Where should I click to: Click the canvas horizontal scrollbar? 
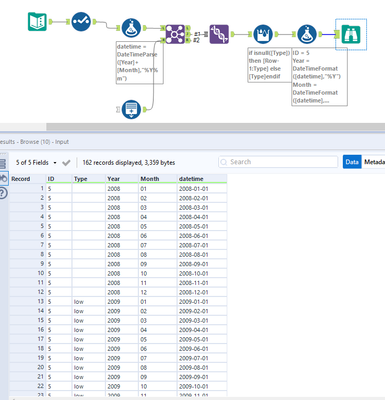tap(215, 127)
